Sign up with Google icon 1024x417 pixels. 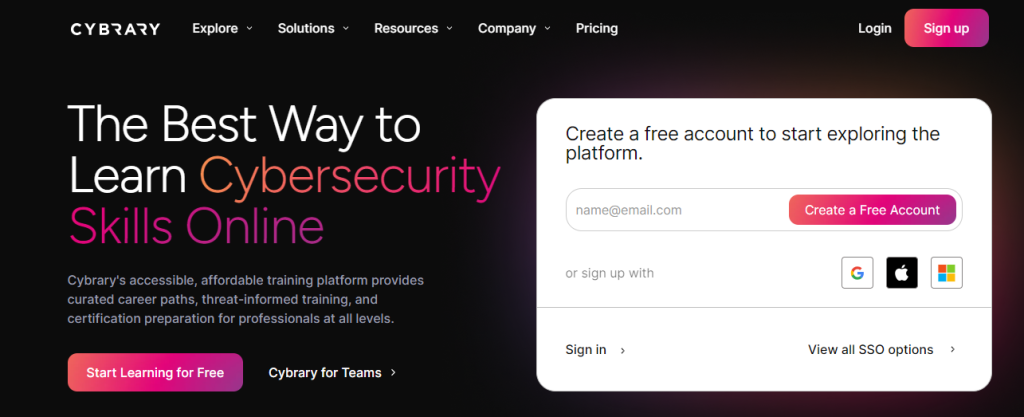tap(857, 272)
